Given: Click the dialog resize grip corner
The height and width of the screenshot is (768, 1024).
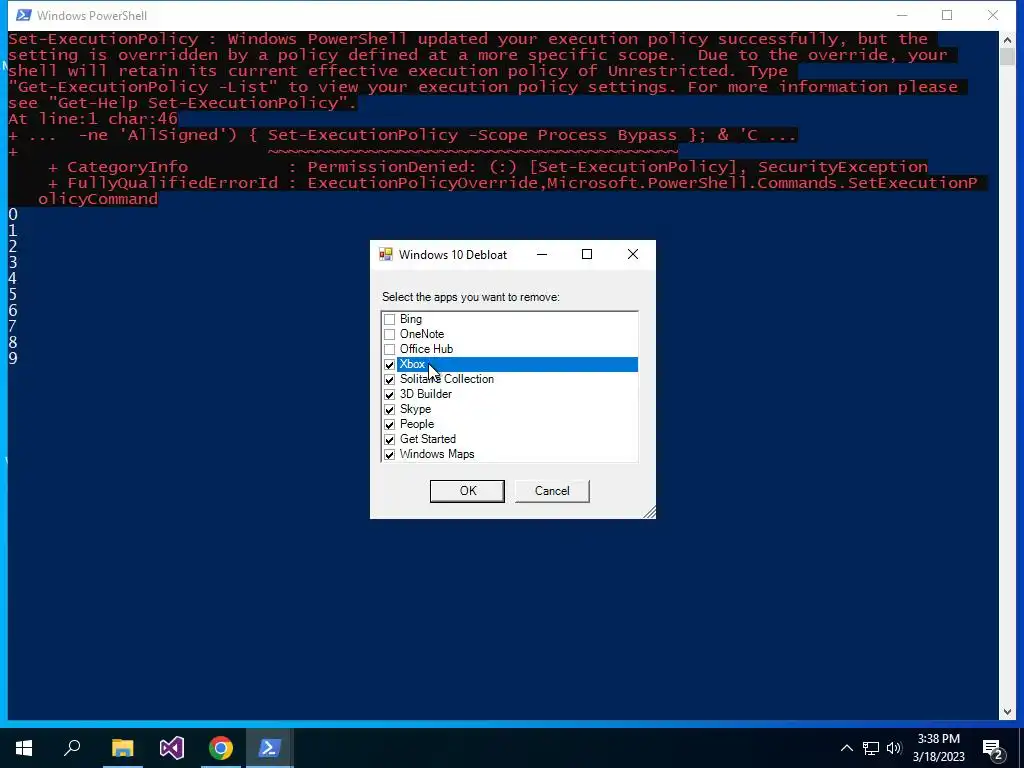Looking at the screenshot, I should coord(649,513).
